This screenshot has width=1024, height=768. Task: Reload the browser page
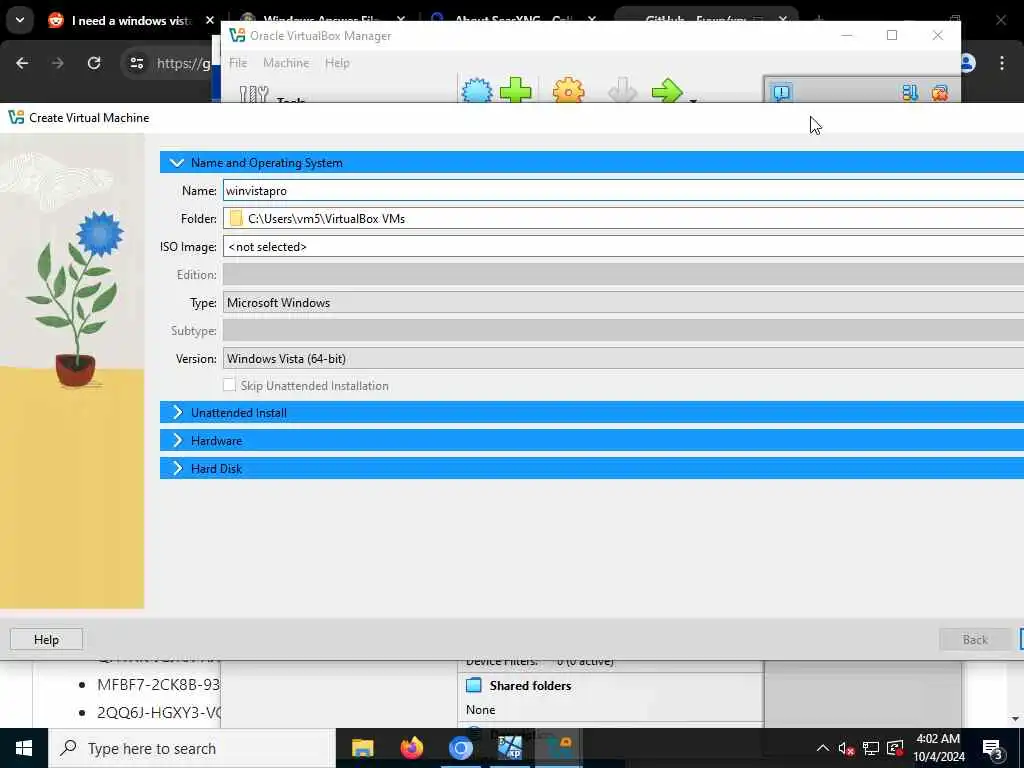click(94, 63)
